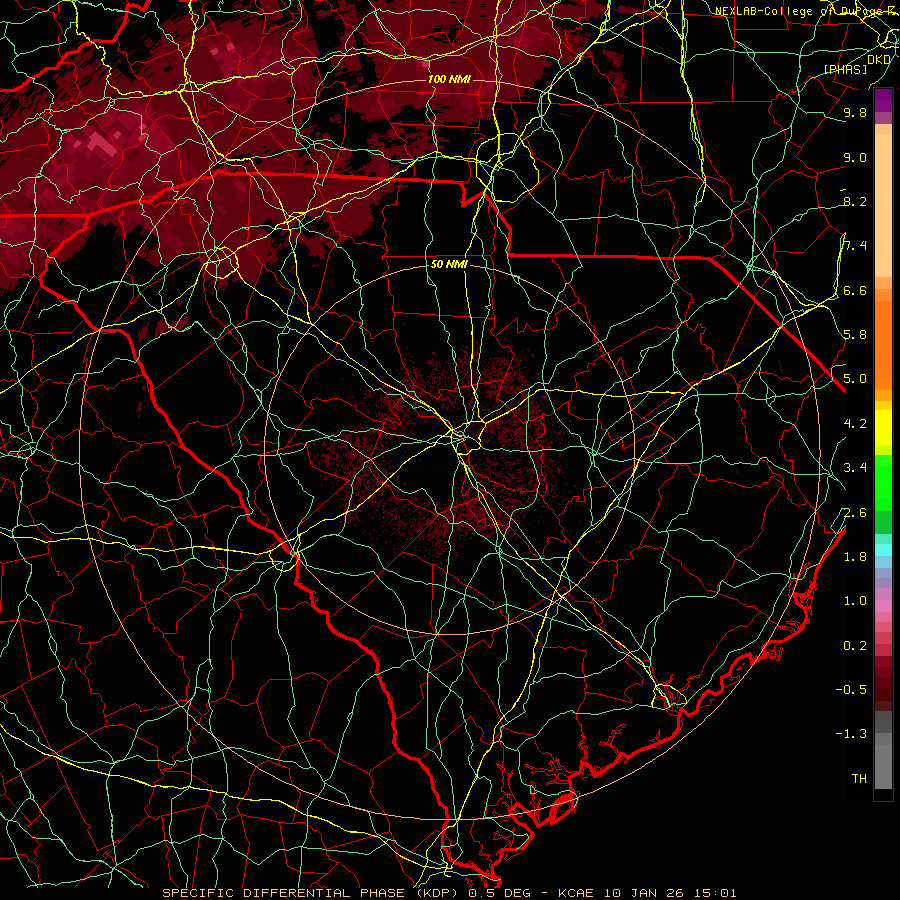Screen dimensions: 900x900
Task: Click the 3.4 legend value
Action: [x=855, y=468]
